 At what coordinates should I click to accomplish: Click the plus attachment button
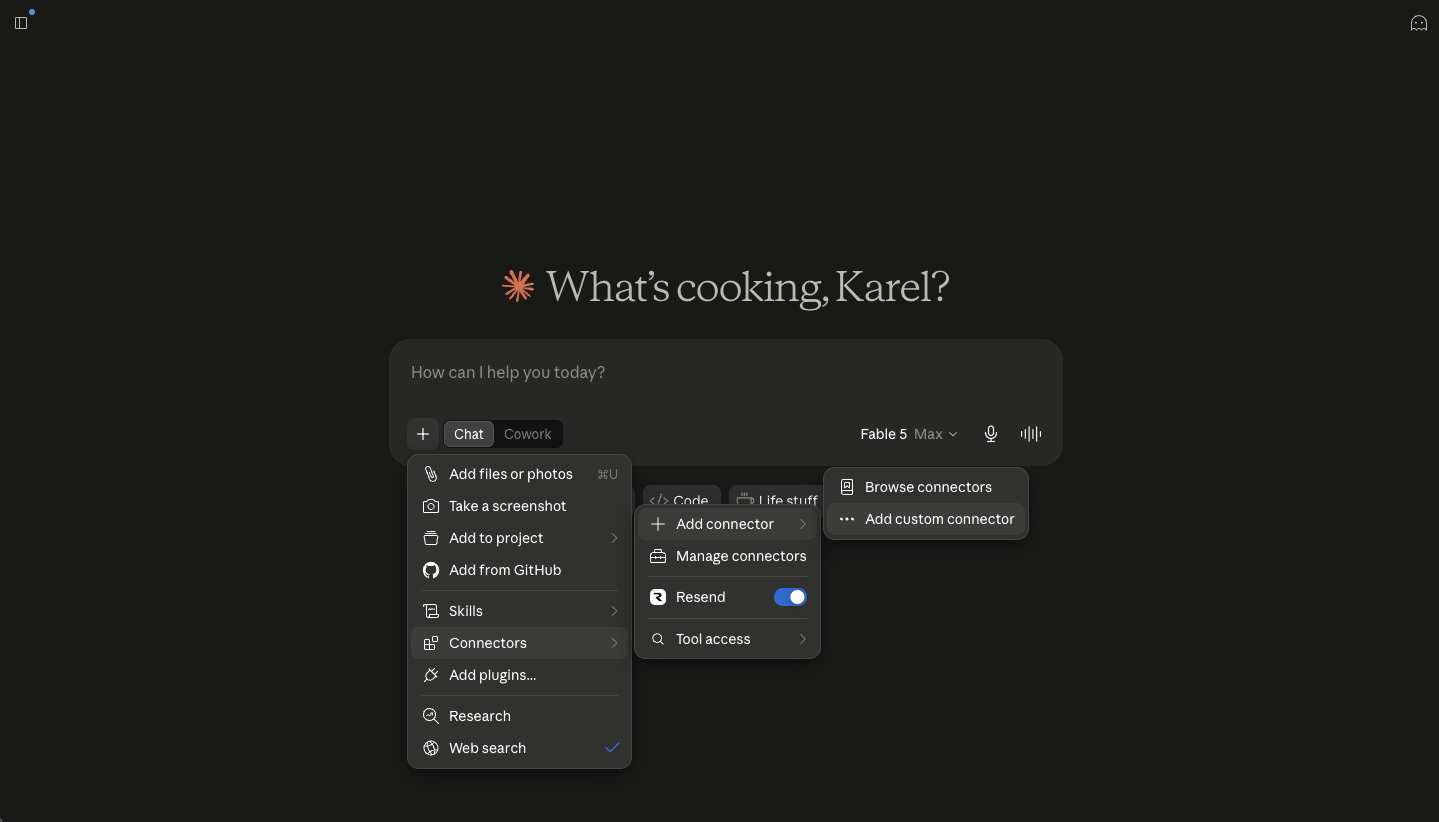[423, 434]
